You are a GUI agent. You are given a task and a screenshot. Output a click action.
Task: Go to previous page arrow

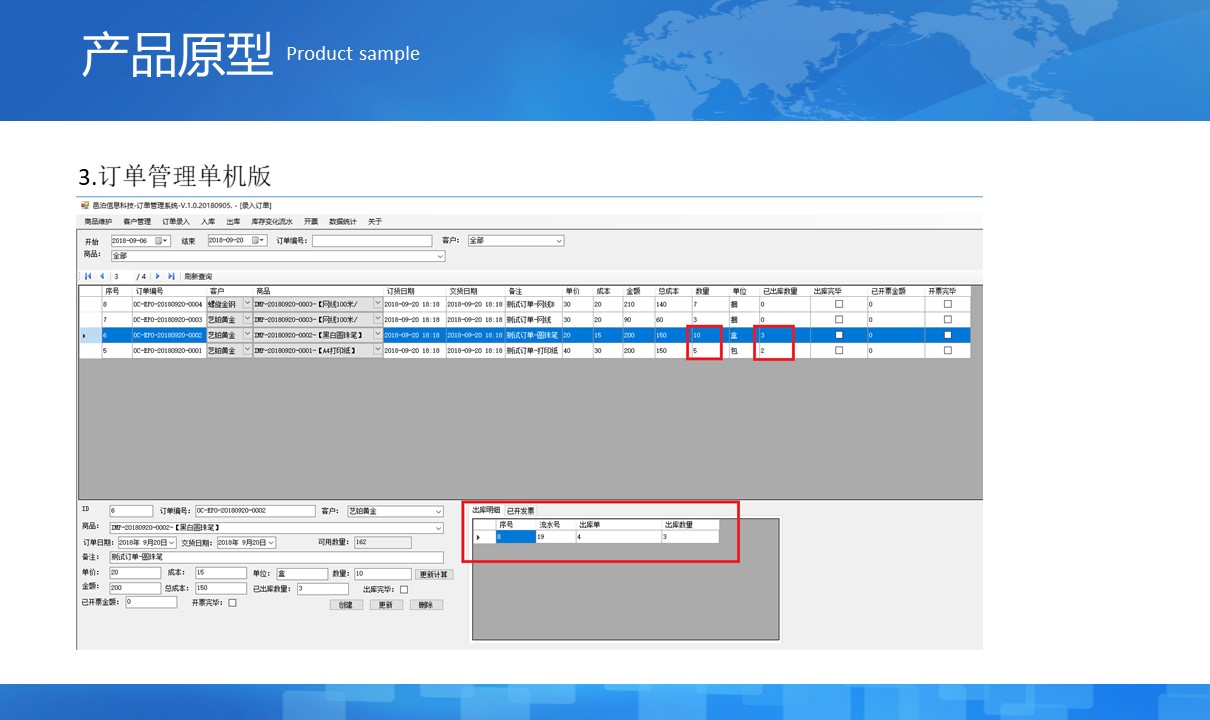click(101, 276)
